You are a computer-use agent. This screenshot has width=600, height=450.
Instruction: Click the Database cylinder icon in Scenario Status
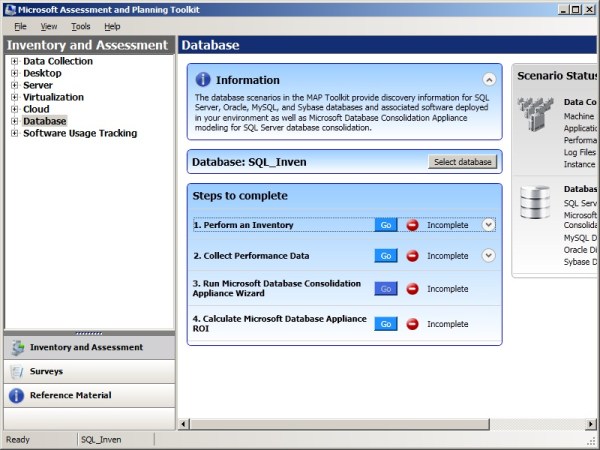tap(535, 203)
